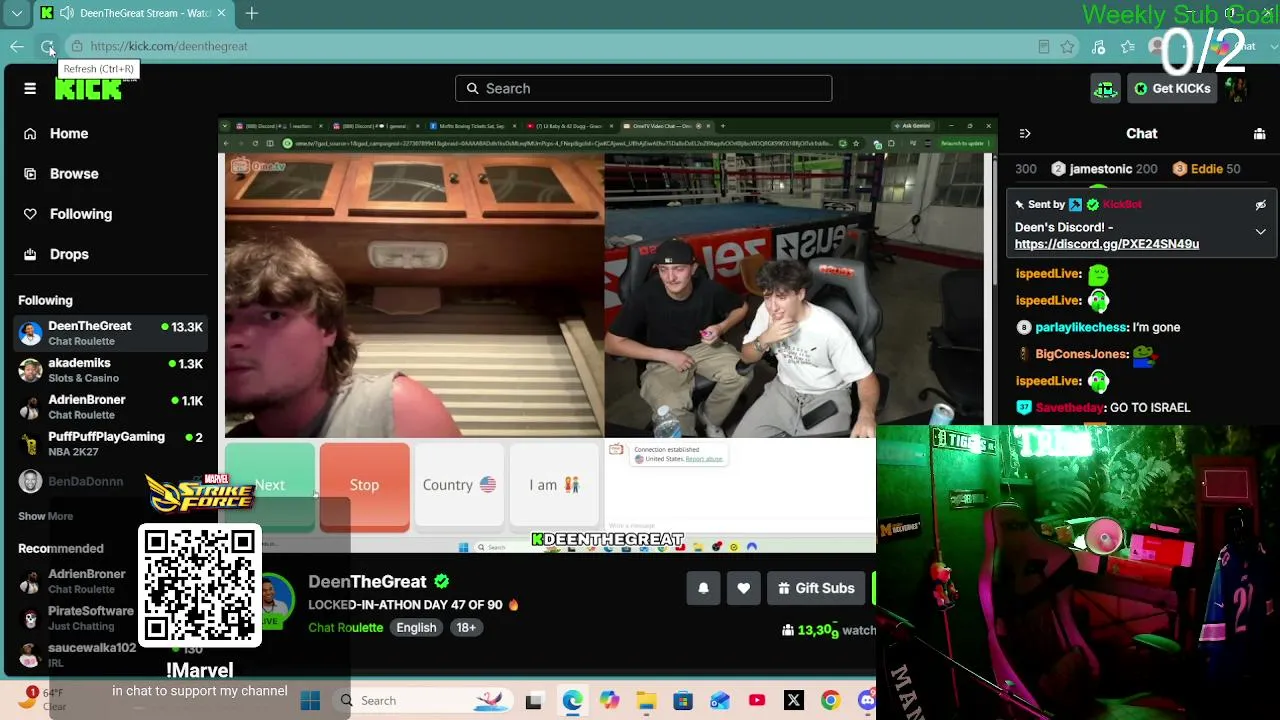The height and width of the screenshot is (720, 1280).
Task: Open PuffPuffPlayGaming channel in Following list
Action: 111,444
